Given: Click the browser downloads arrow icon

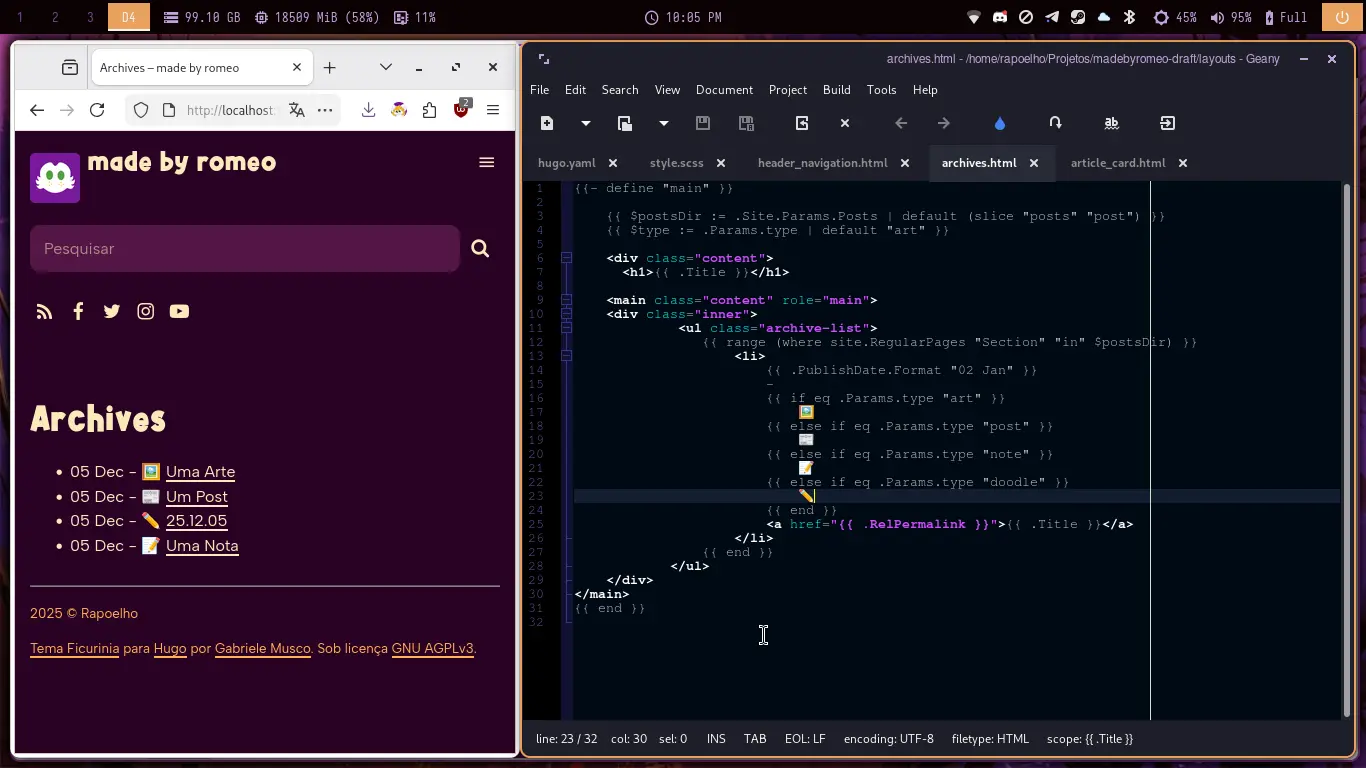Looking at the screenshot, I should (x=368, y=110).
